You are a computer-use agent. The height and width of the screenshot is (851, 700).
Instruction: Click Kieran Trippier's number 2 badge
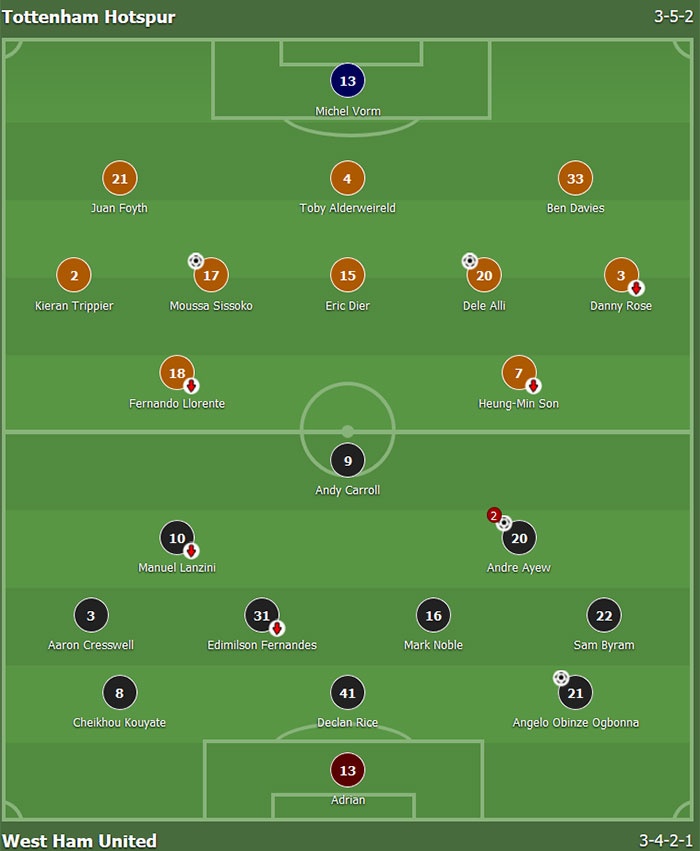[74, 275]
